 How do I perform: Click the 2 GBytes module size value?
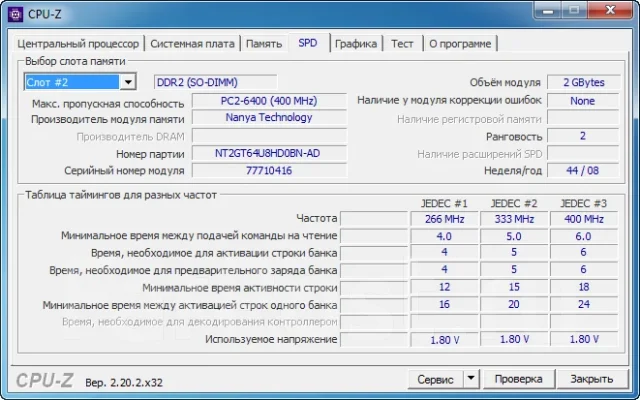(x=583, y=82)
